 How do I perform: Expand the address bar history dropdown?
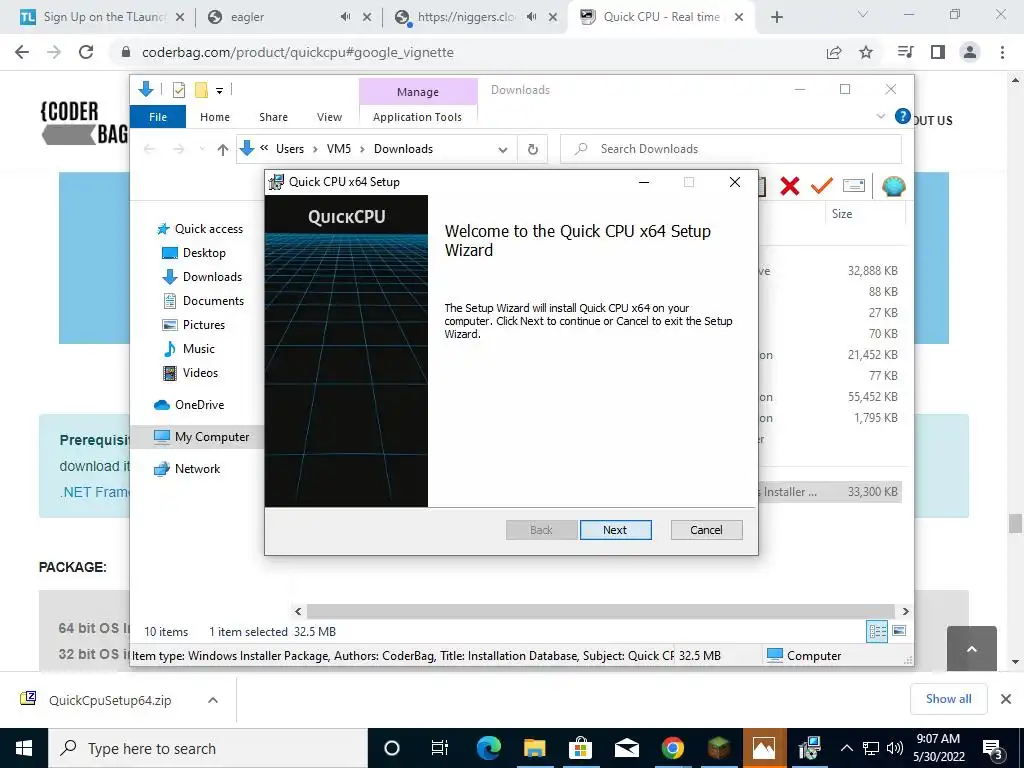click(x=503, y=150)
